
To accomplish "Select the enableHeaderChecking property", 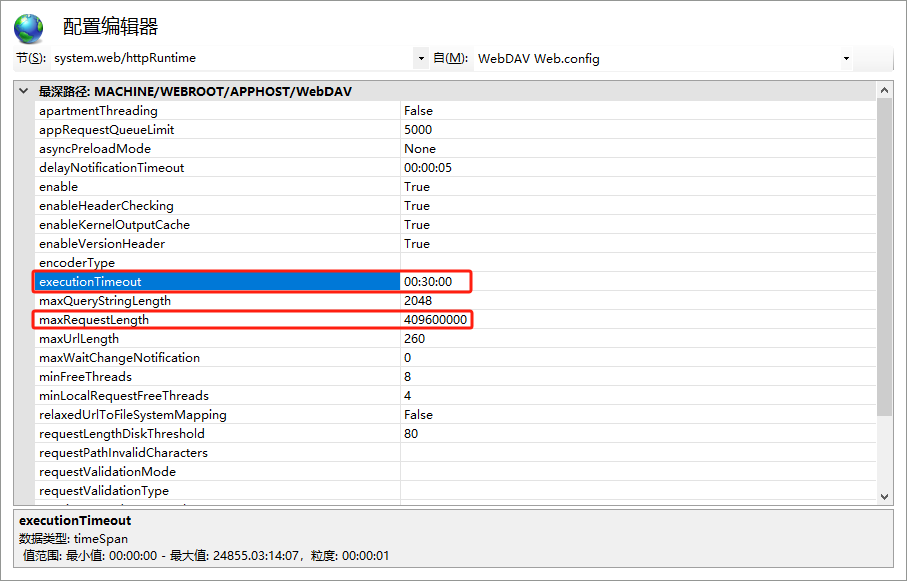I will click(x=106, y=206).
